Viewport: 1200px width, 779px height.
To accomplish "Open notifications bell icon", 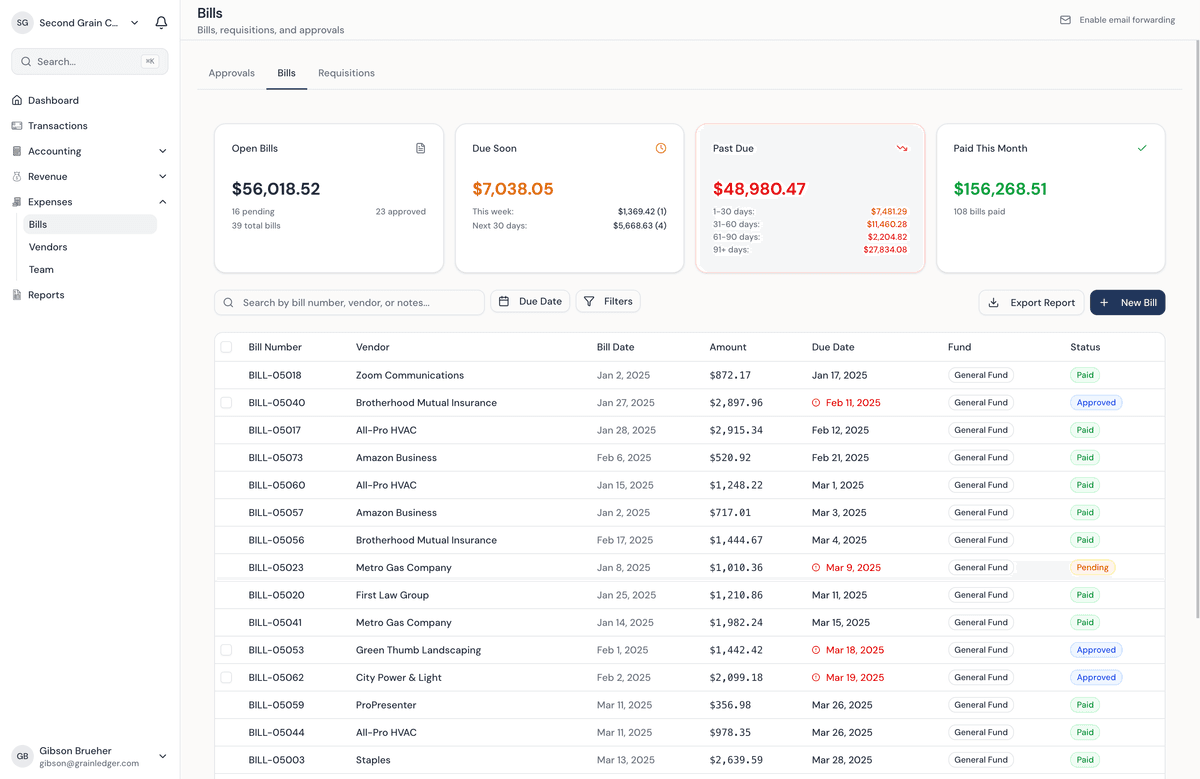I will point(161,23).
